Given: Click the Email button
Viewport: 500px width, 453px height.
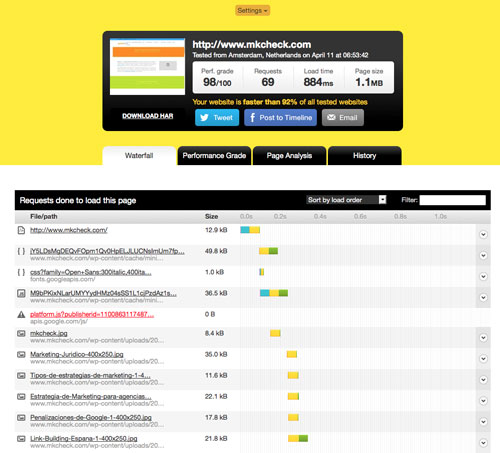Looking at the screenshot, I should tap(343, 117).
